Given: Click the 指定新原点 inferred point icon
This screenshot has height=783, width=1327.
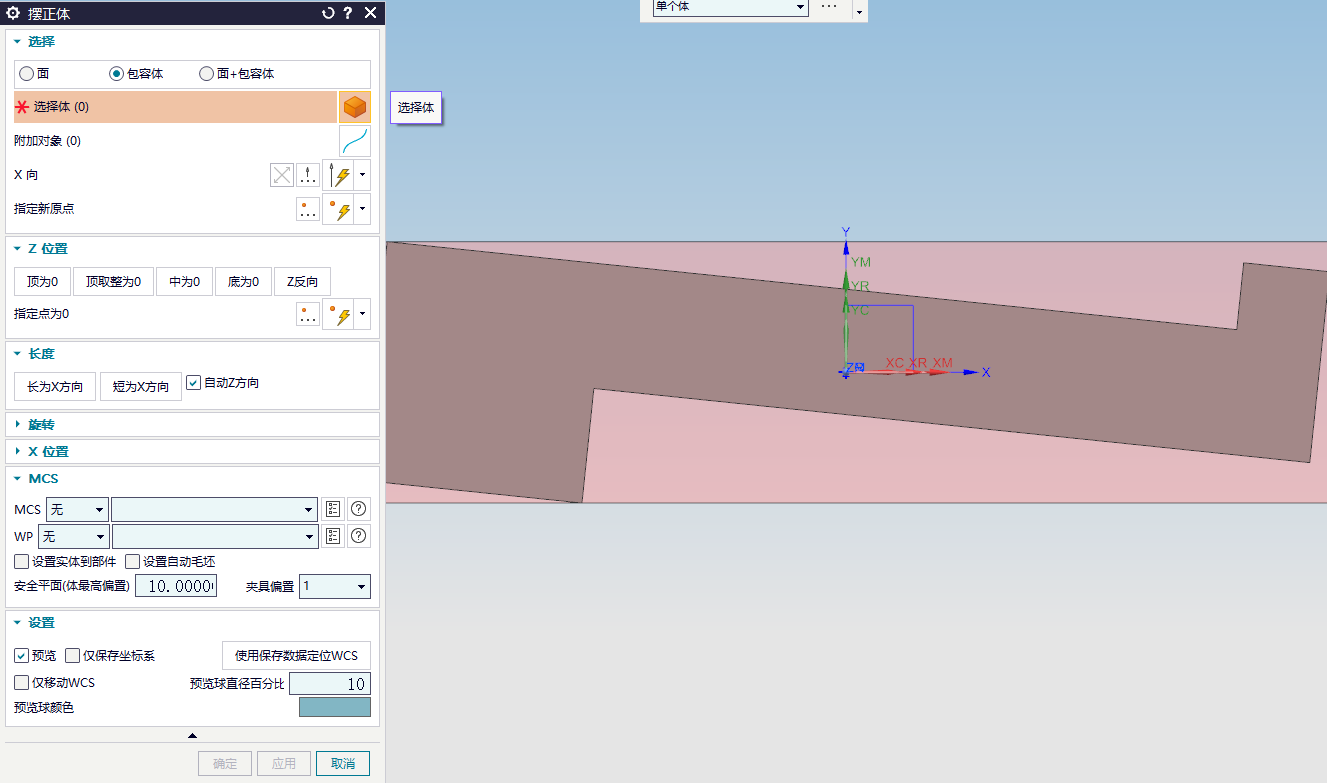Looking at the screenshot, I should [338, 210].
